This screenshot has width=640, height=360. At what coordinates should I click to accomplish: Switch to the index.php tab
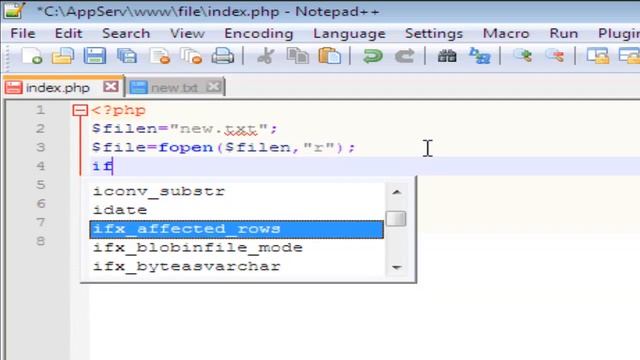tap(58, 87)
